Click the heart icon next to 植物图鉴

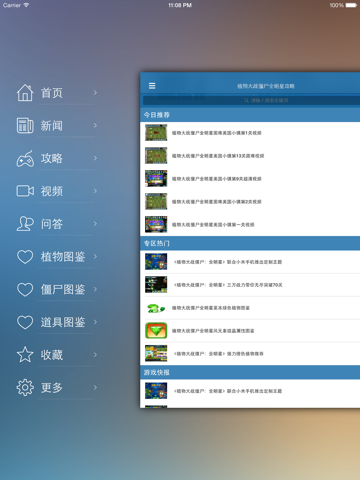25,257
